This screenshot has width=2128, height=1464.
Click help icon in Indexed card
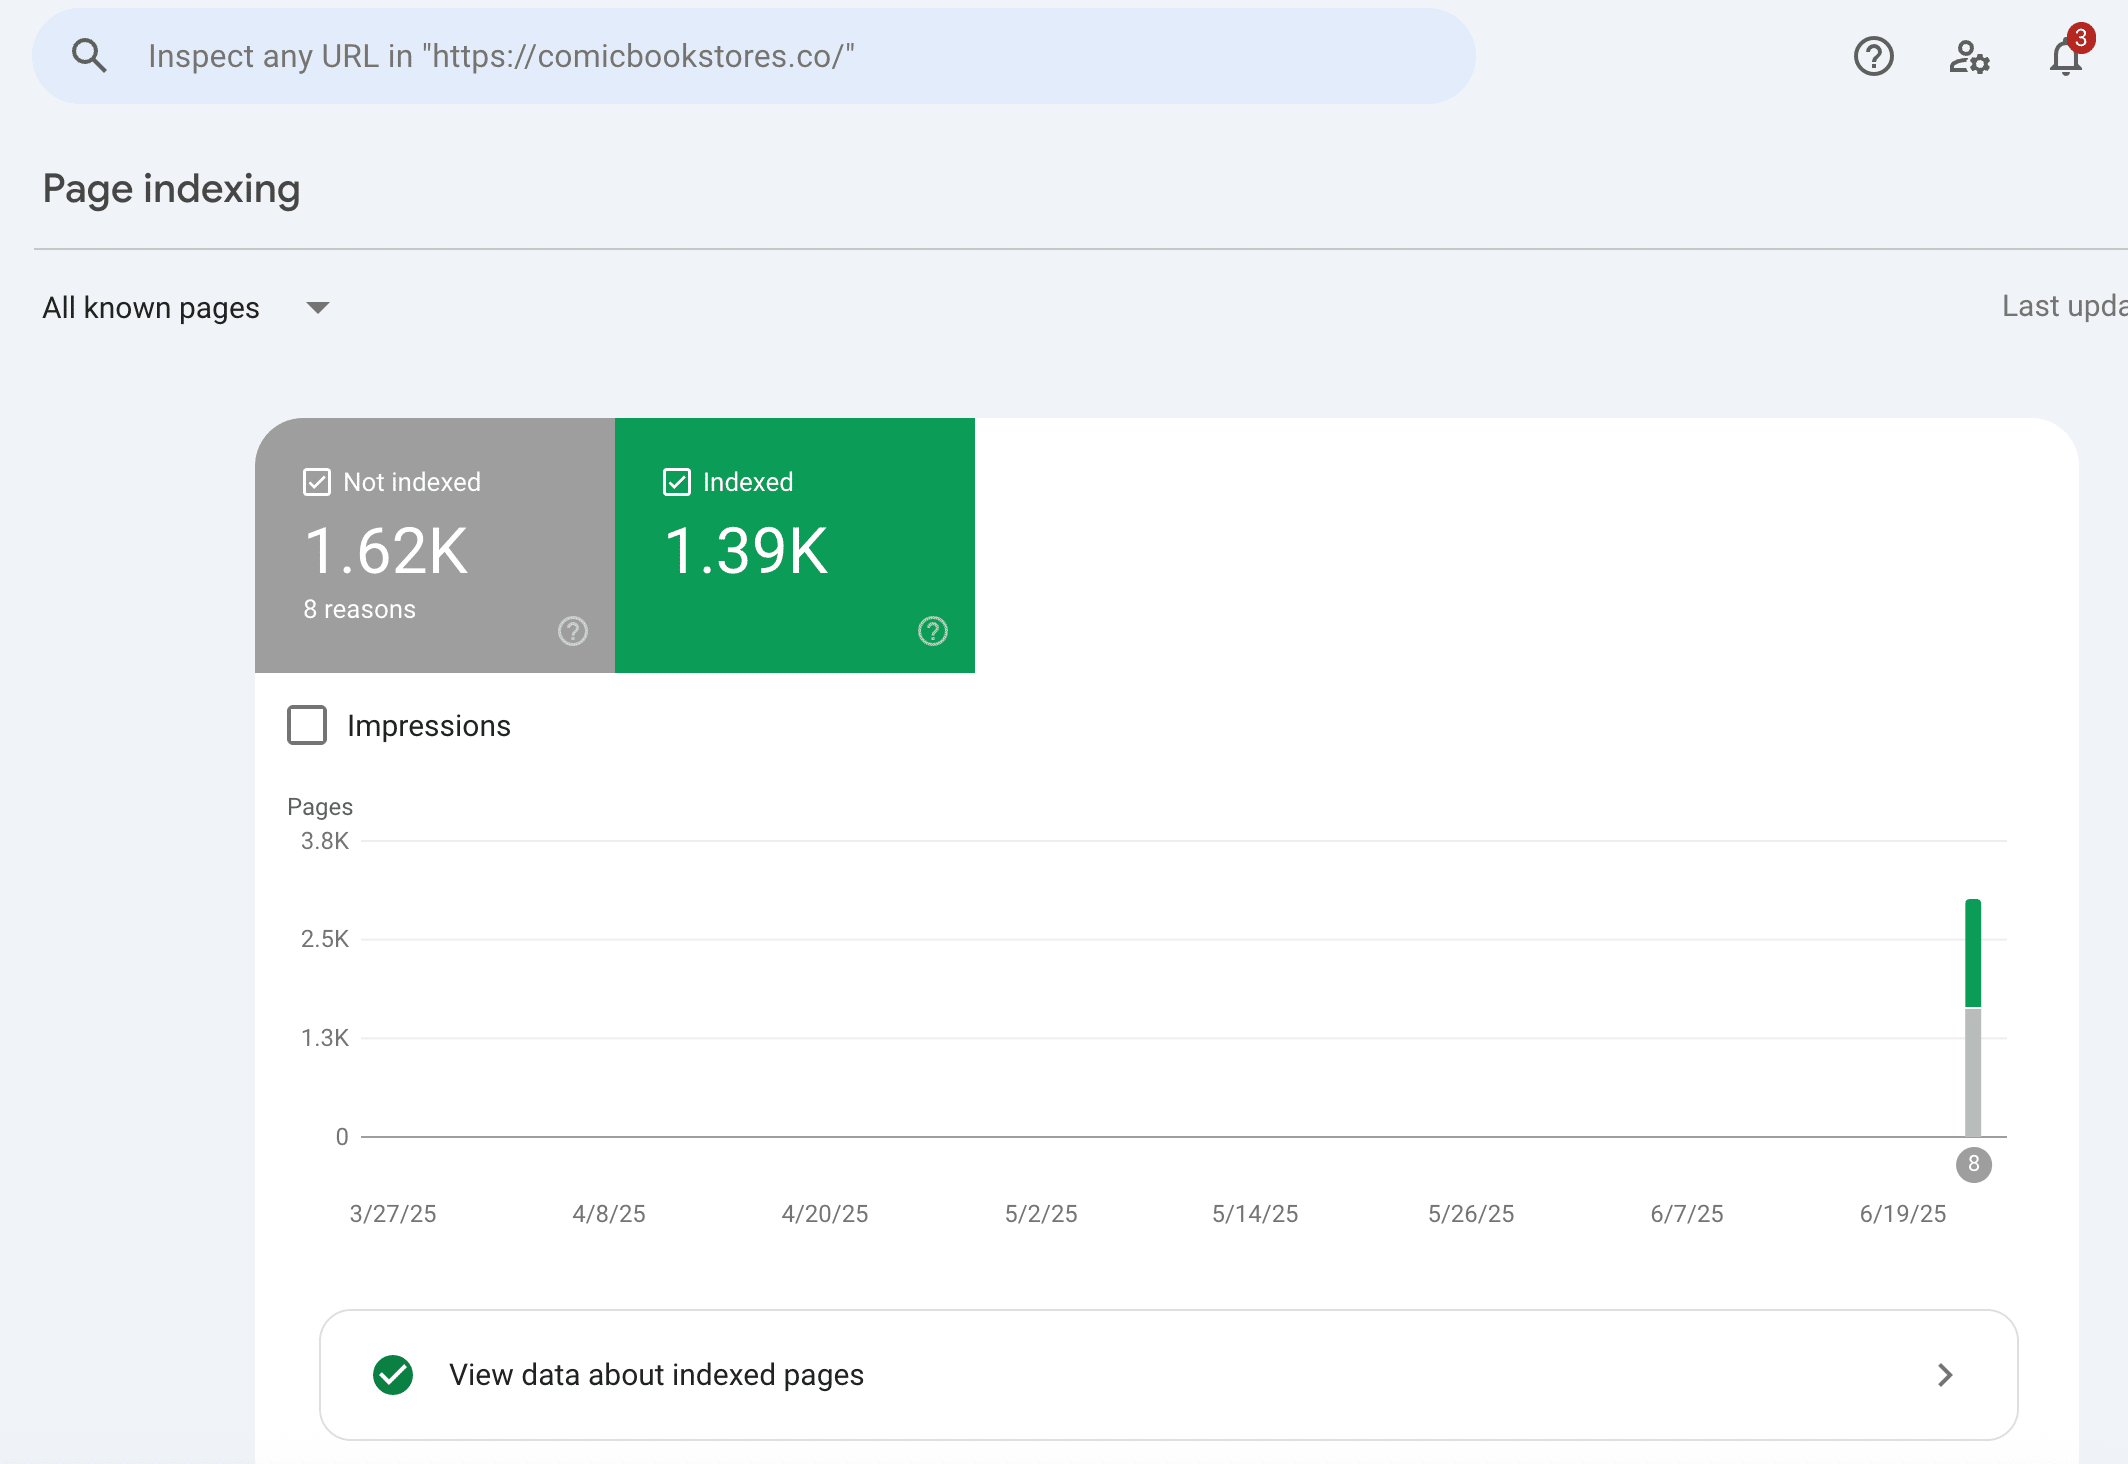coord(932,631)
